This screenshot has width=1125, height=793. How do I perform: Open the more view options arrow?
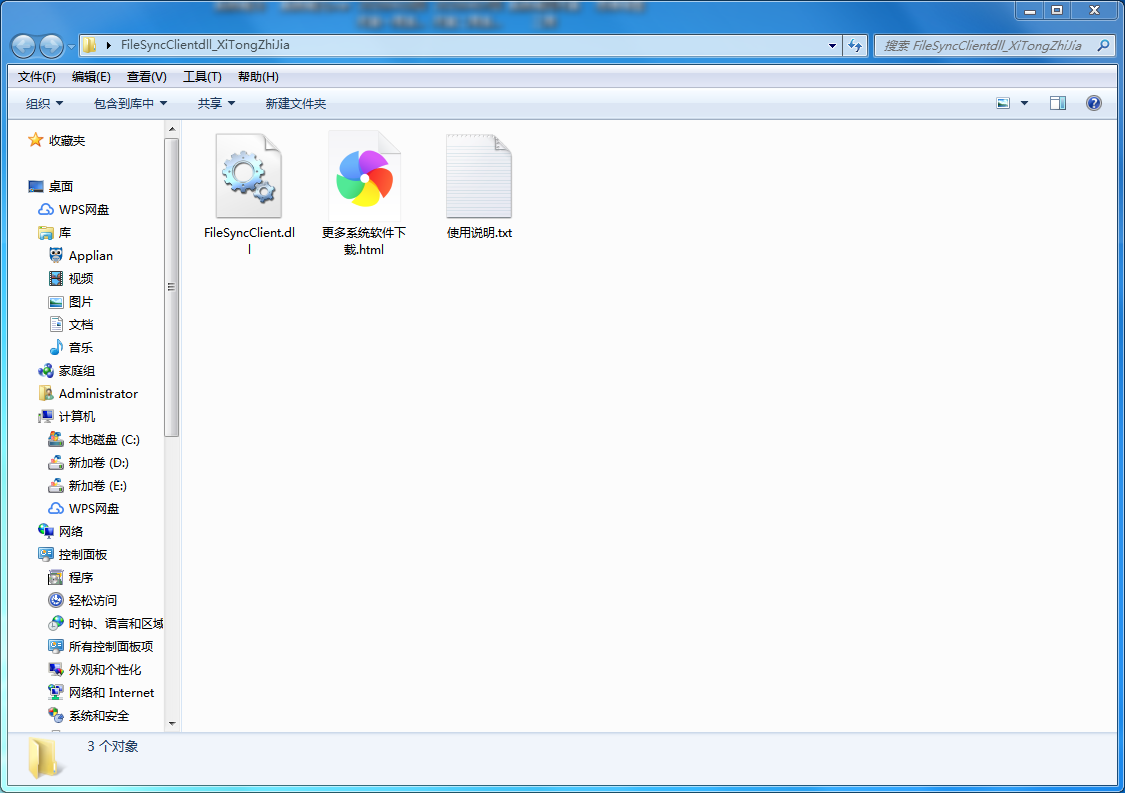1025,103
